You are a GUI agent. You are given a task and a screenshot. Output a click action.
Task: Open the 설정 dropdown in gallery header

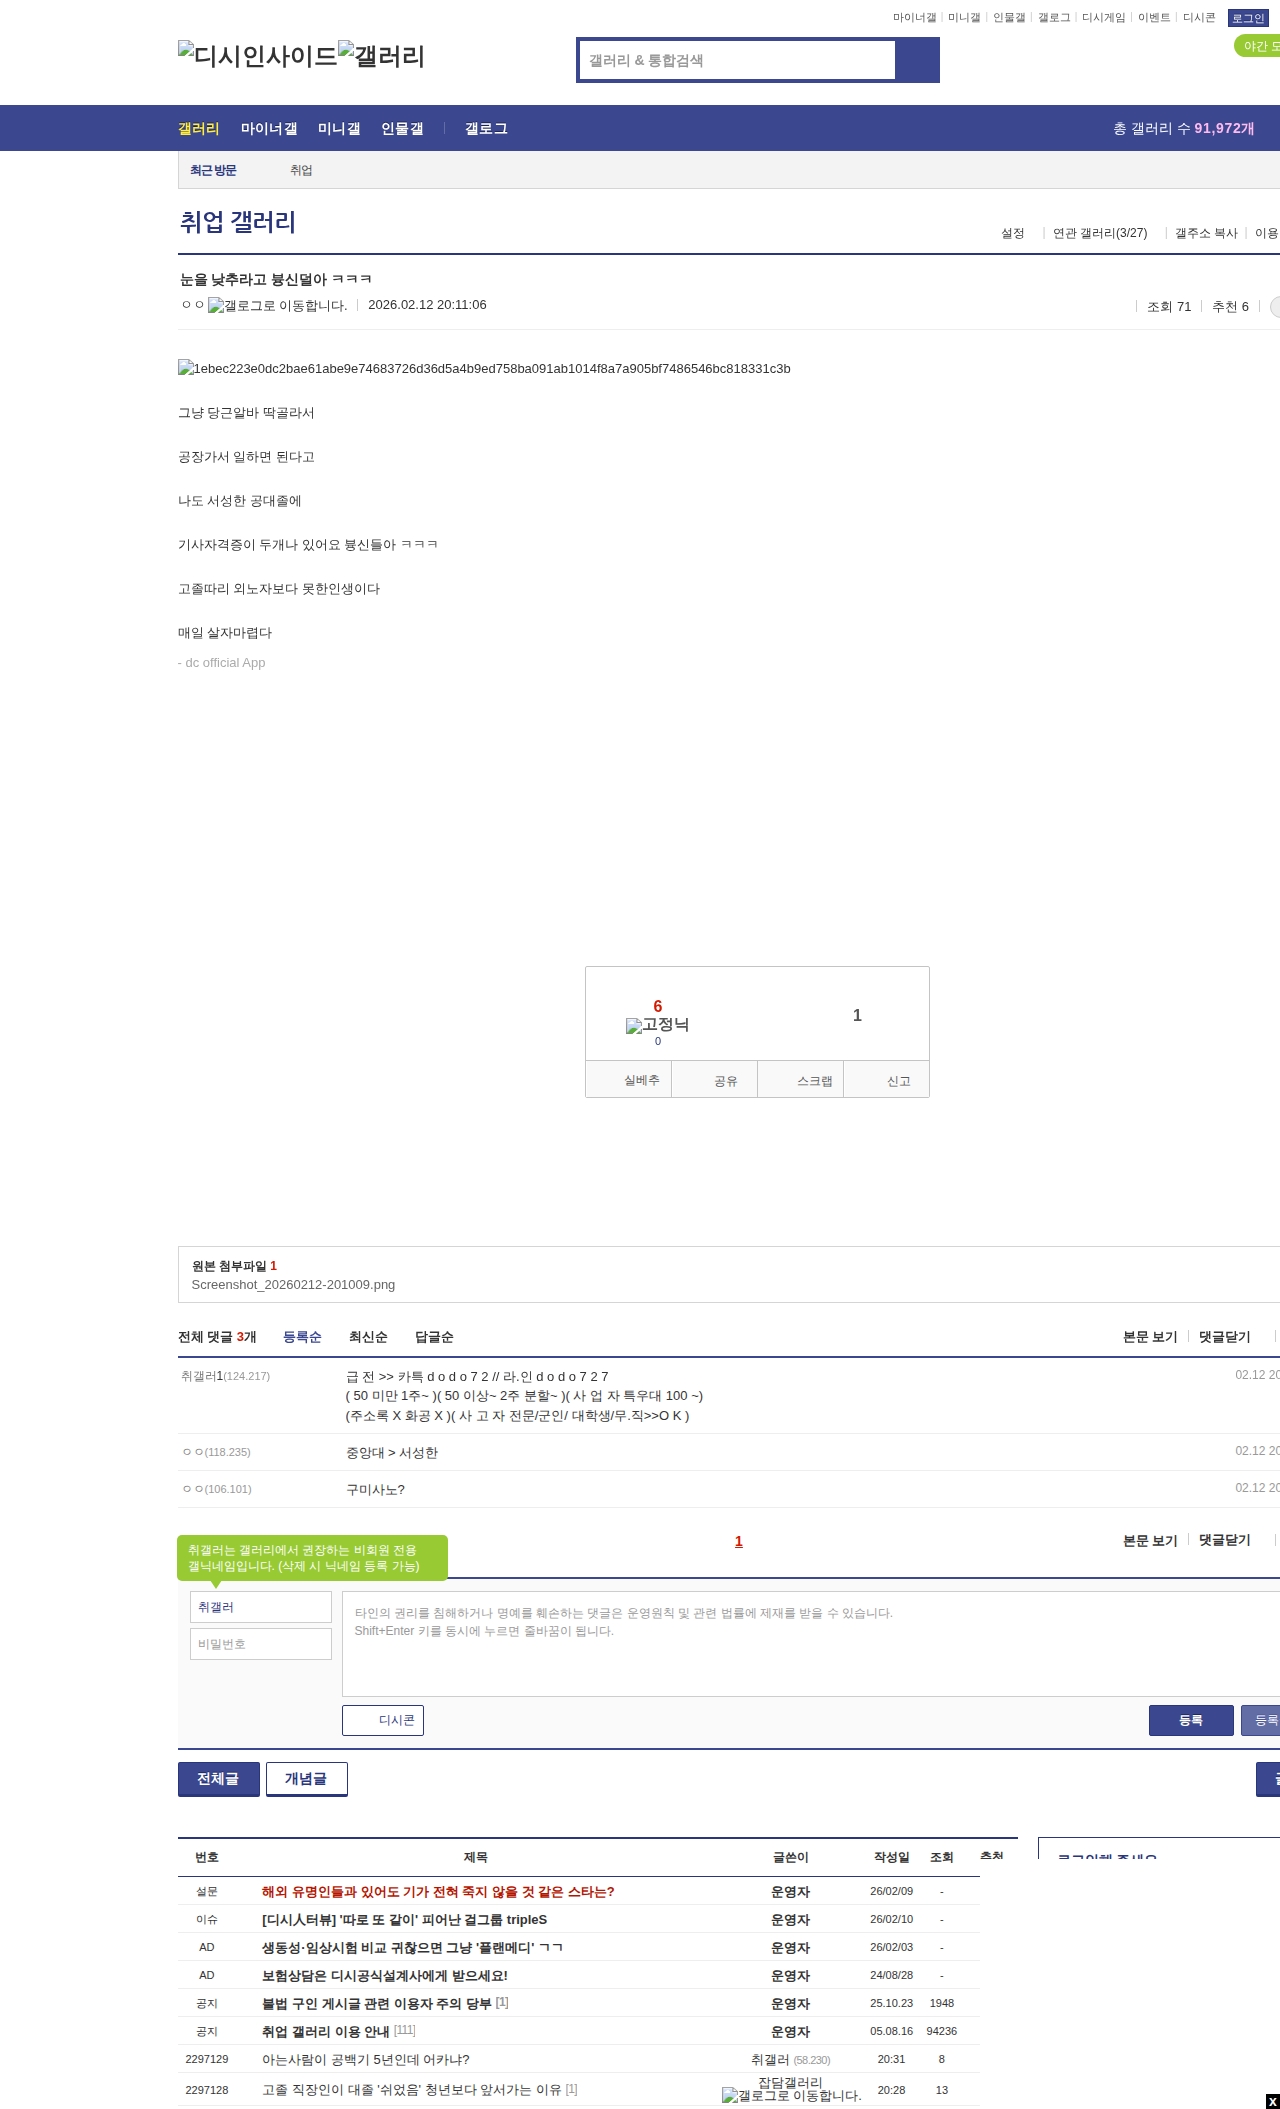pyautogui.click(x=1013, y=233)
